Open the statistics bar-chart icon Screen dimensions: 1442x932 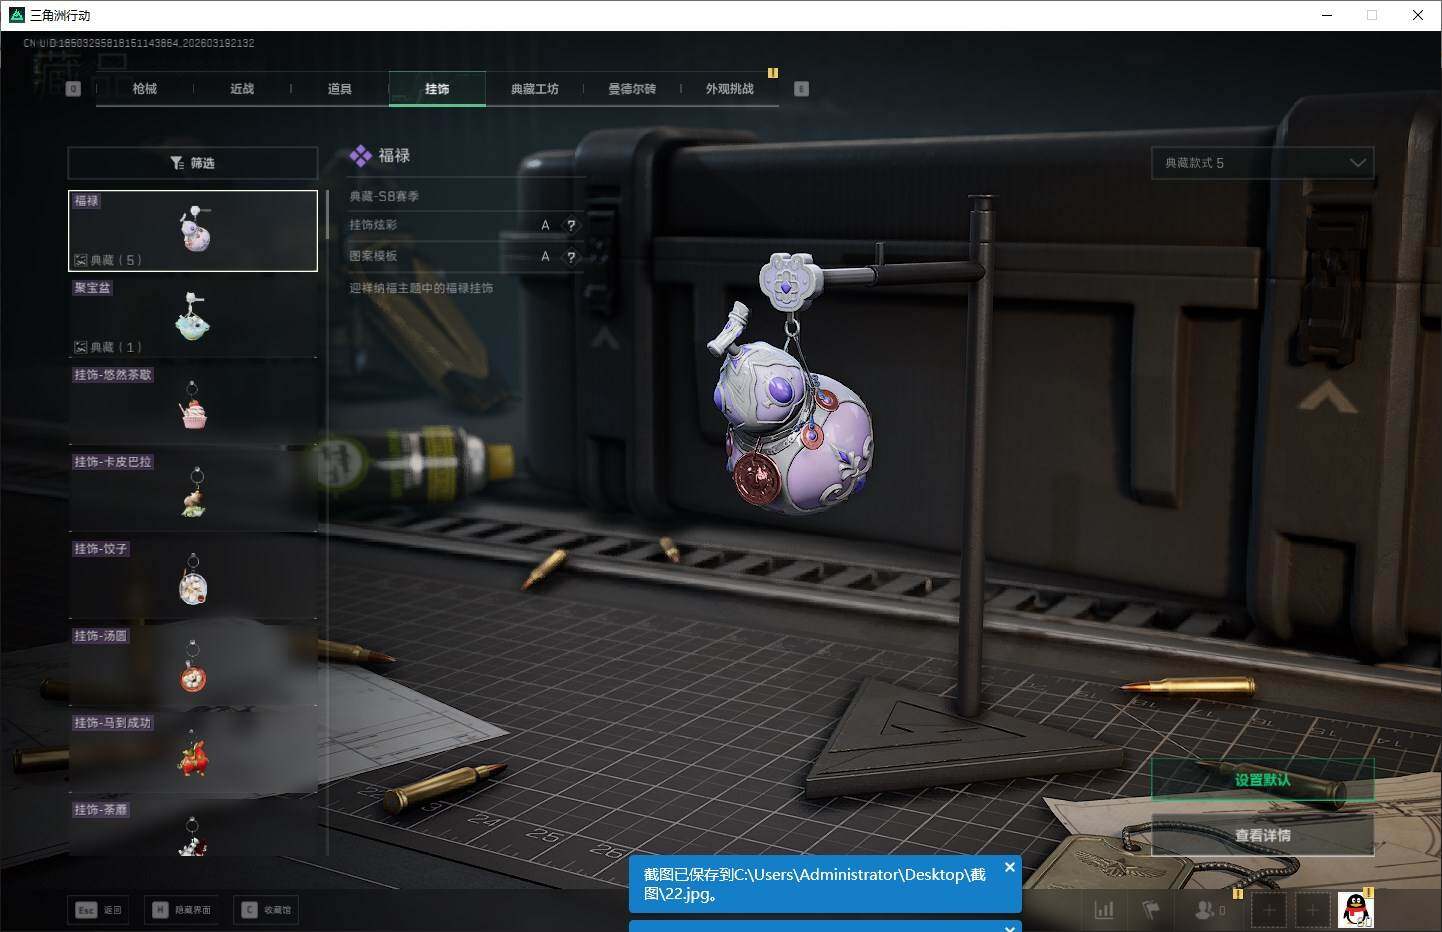click(x=1104, y=910)
